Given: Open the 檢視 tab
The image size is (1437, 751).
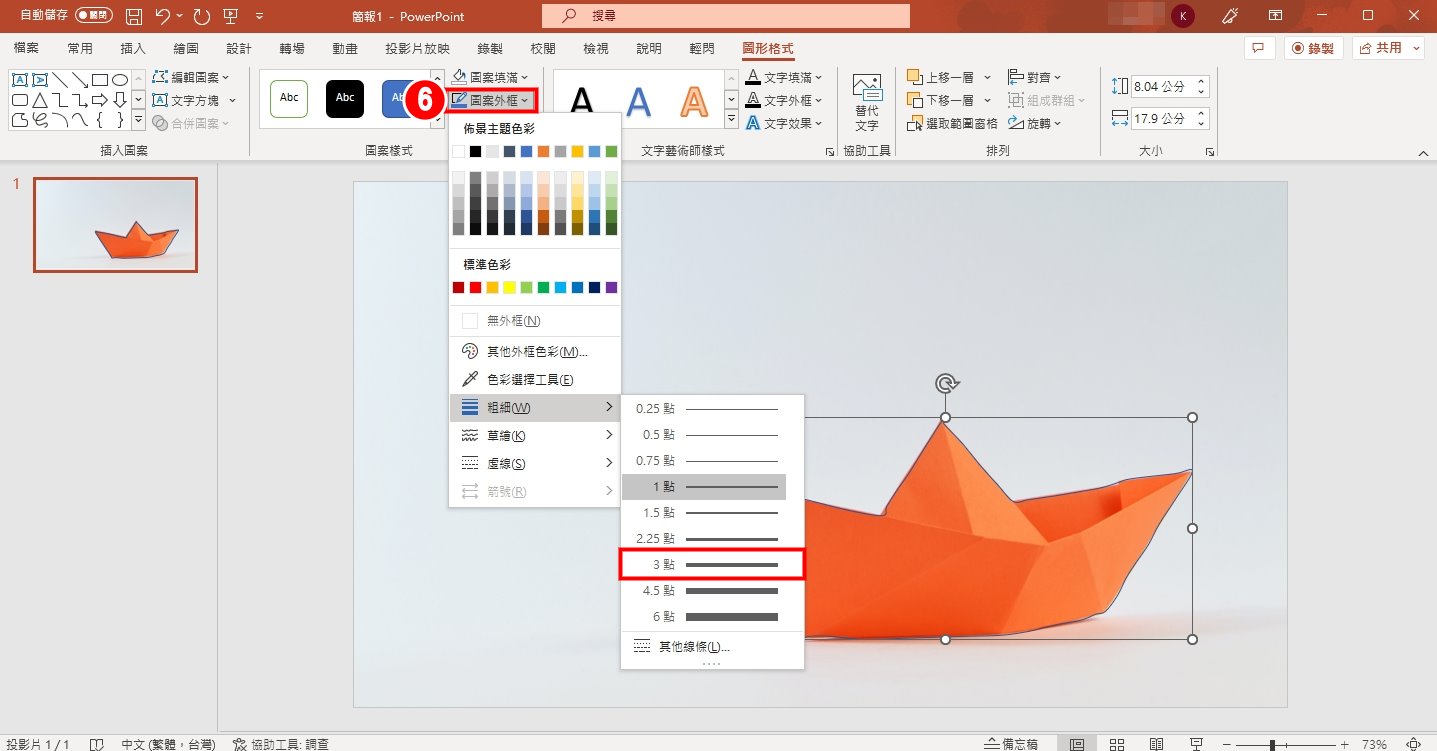Looking at the screenshot, I should point(595,49).
